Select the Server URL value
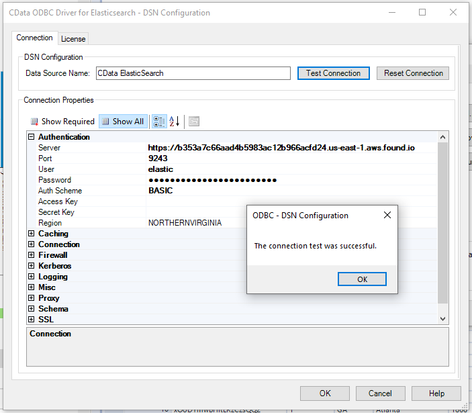This screenshot has height=413, width=472. pyautogui.click(x=281, y=148)
